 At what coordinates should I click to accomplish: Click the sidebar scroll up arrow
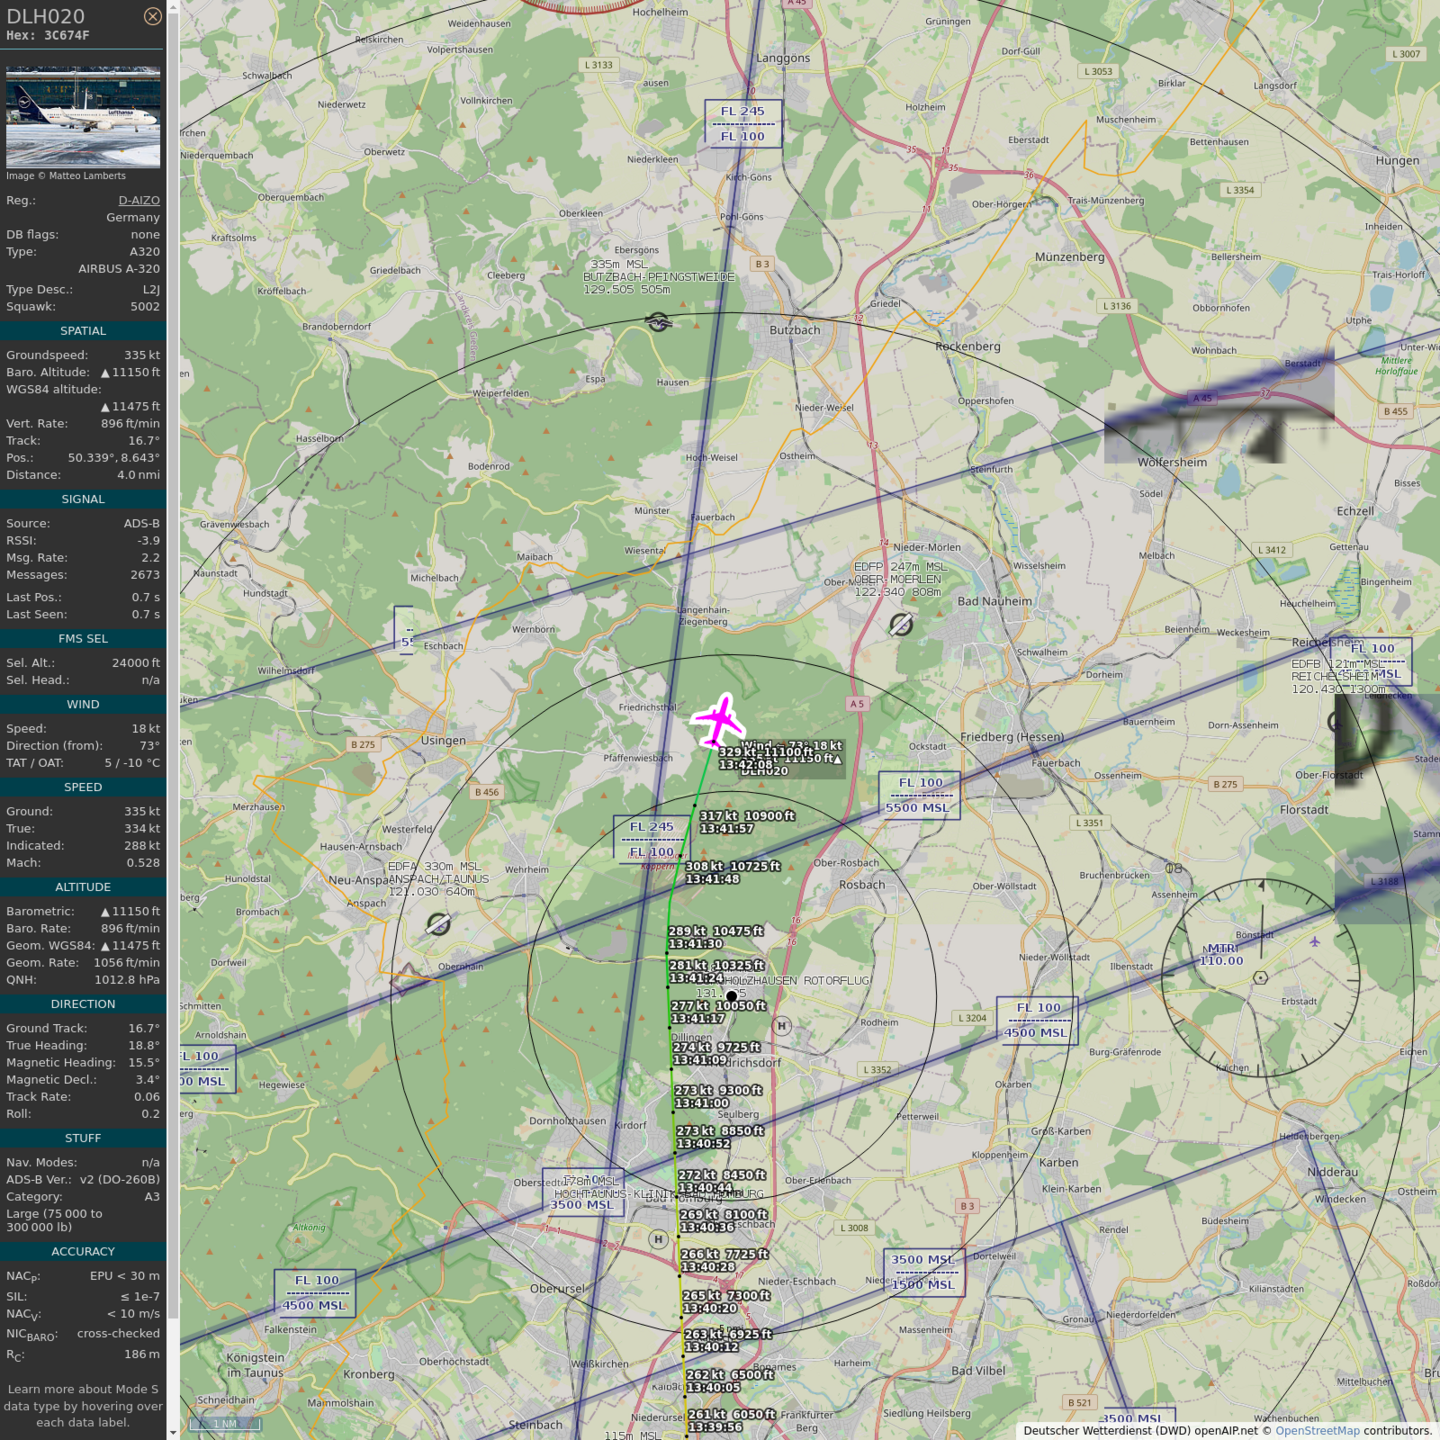click(x=173, y=7)
